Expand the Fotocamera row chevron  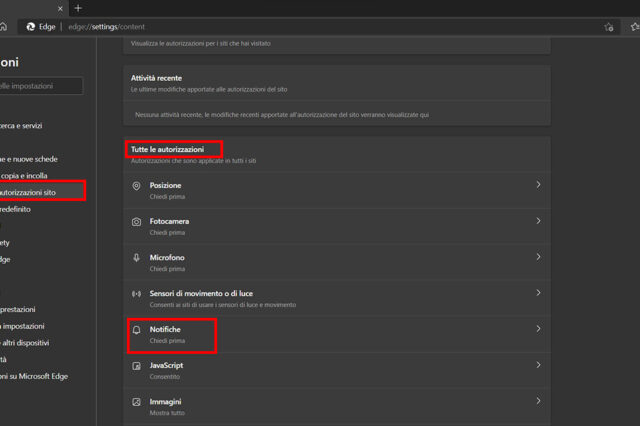click(538, 221)
